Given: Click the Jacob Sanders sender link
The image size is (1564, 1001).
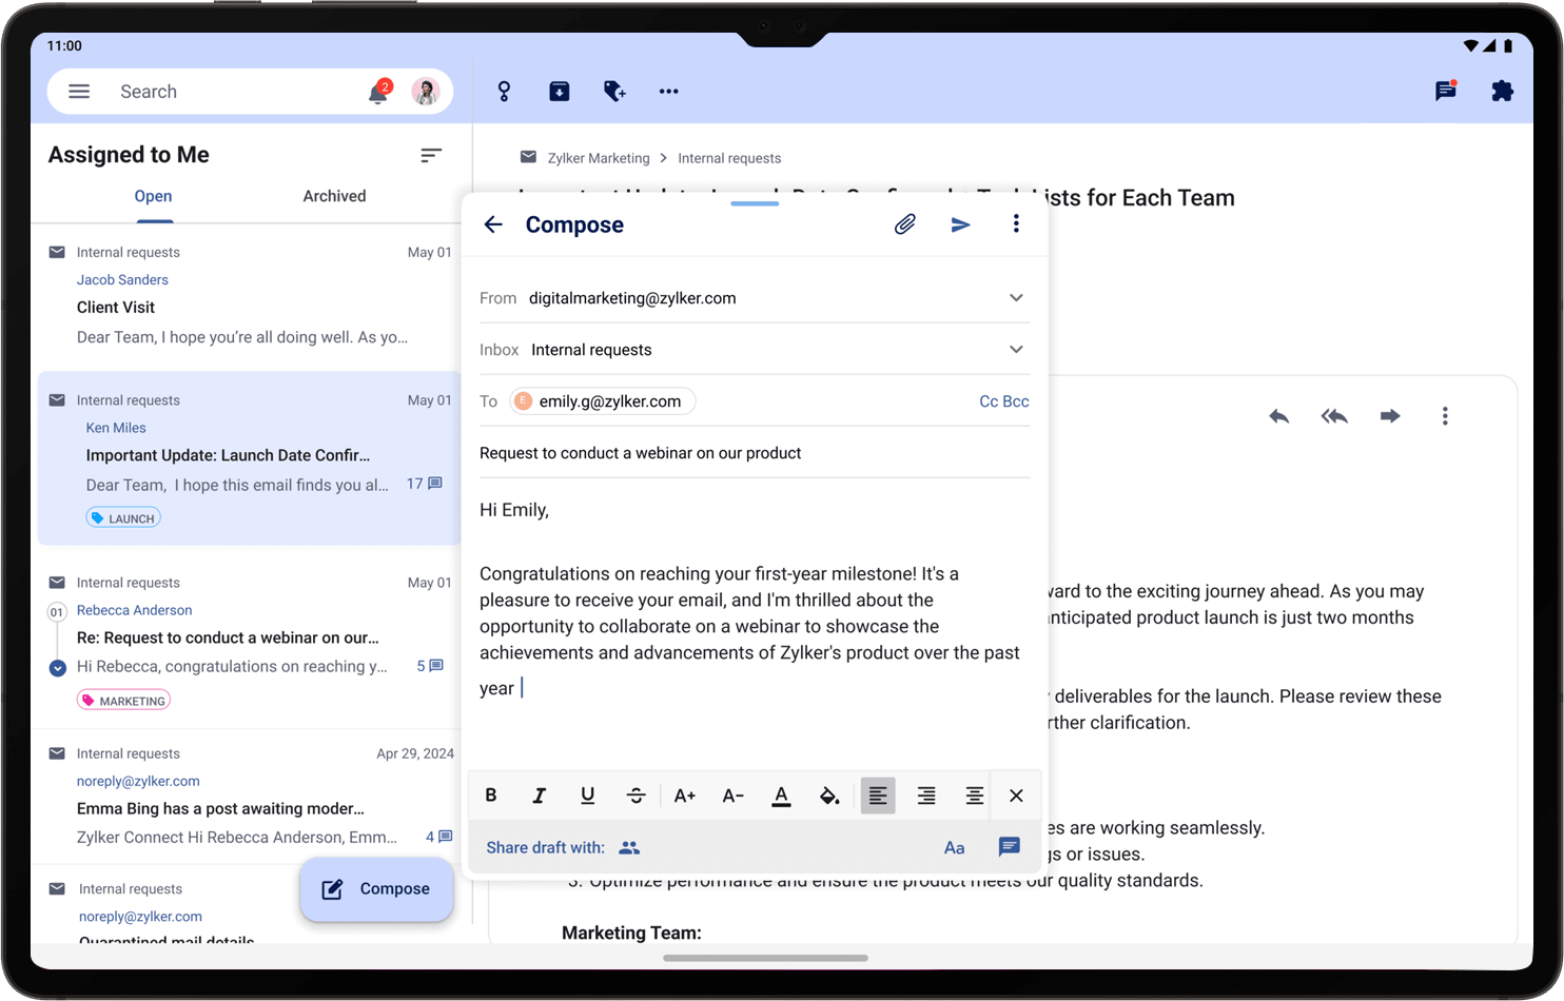Looking at the screenshot, I should pyautogui.click(x=122, y=280).
